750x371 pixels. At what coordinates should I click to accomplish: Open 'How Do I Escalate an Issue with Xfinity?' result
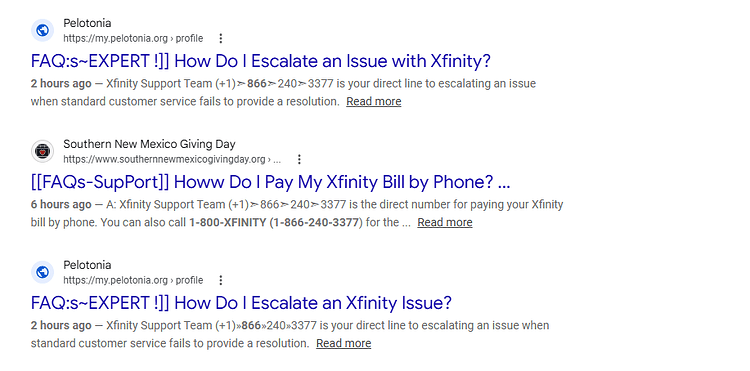pyautogui.click(x=261, y=61)
